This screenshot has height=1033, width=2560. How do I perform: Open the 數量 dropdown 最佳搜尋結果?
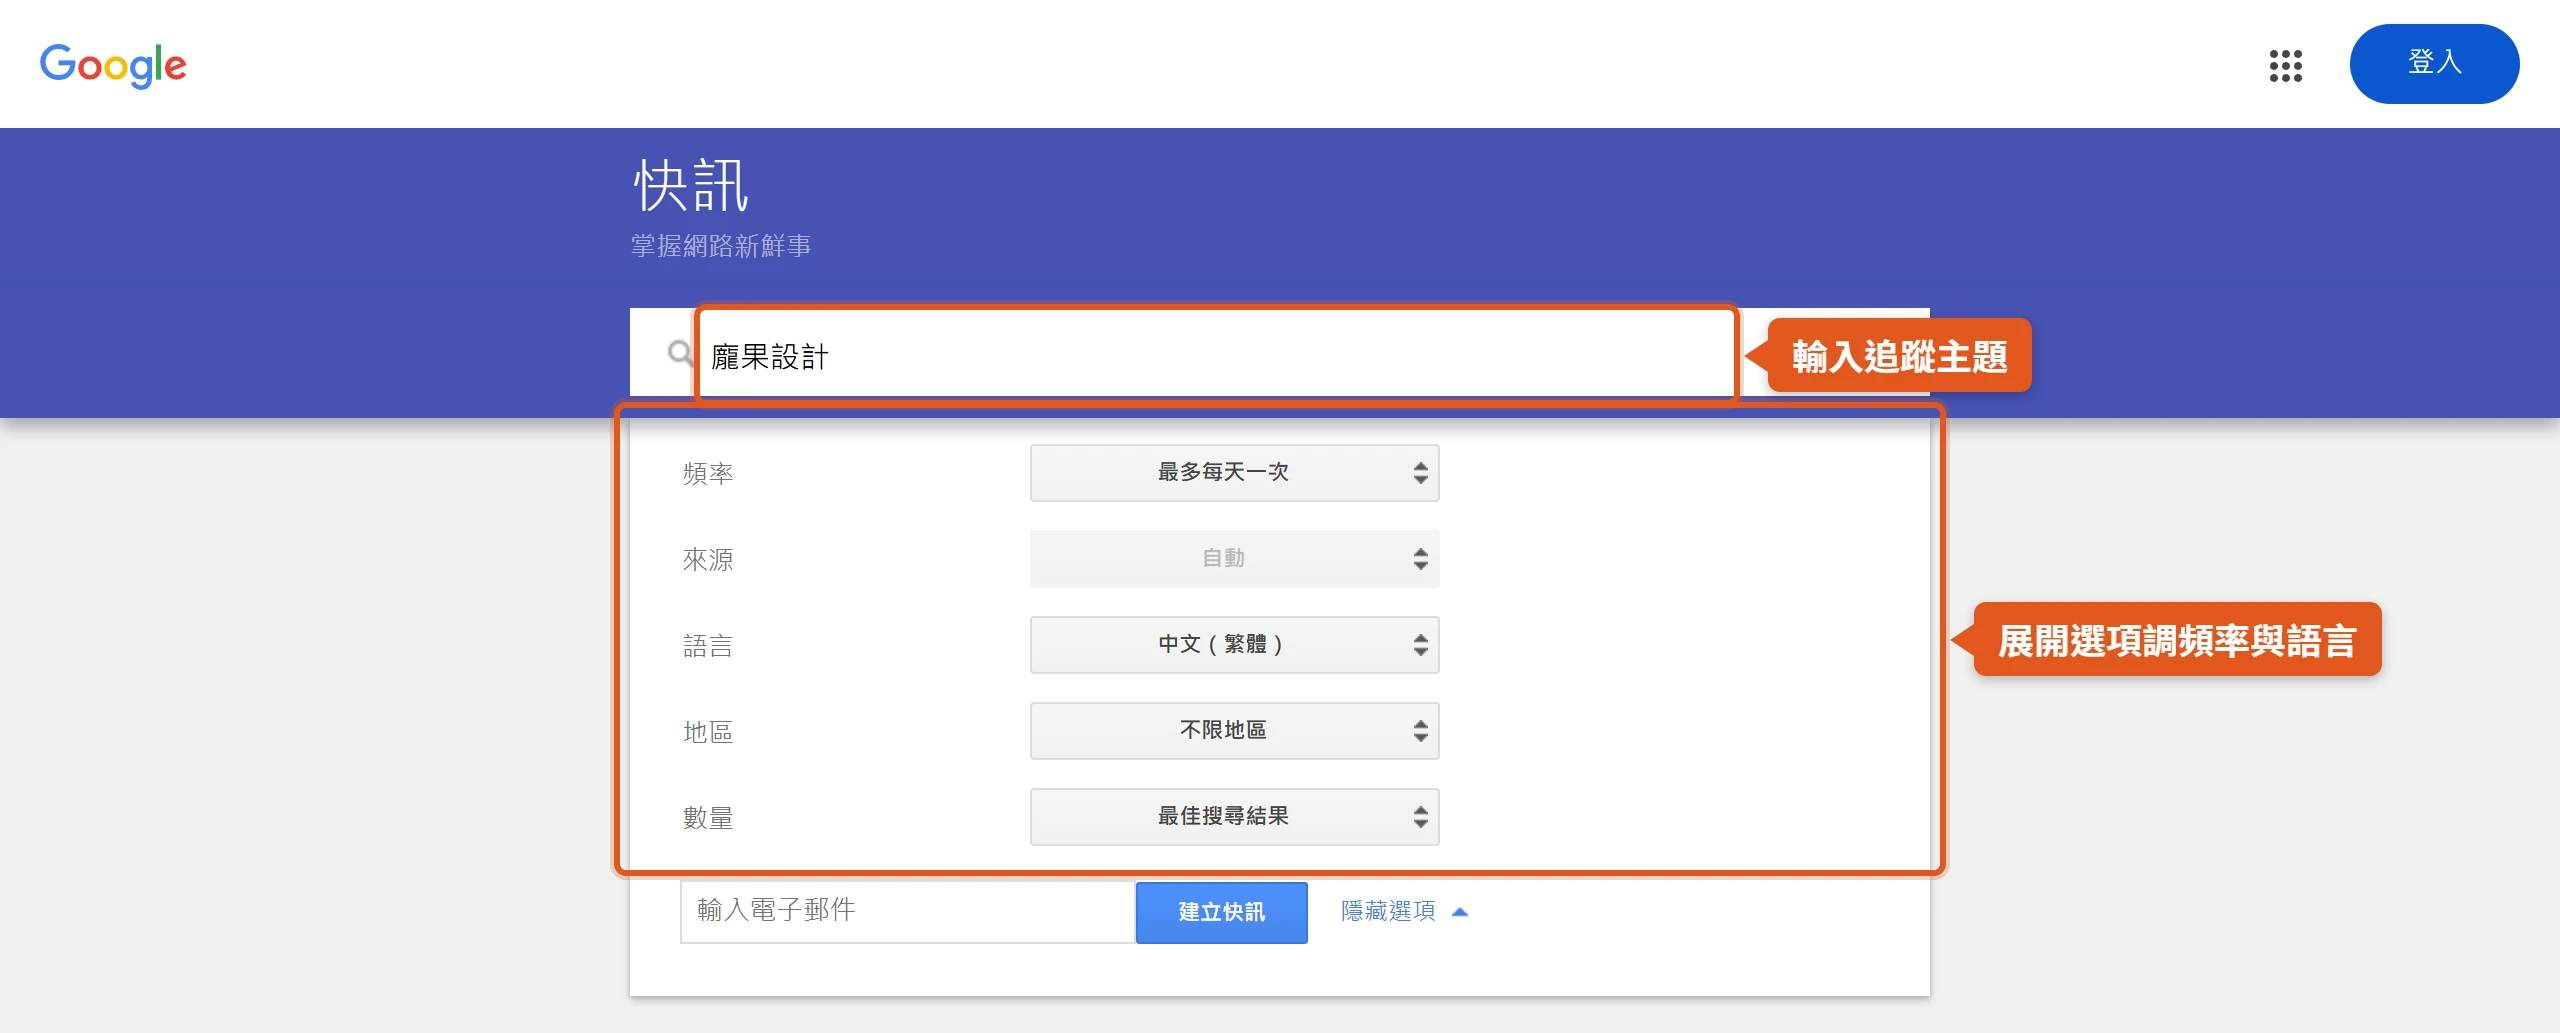coord(1234,817)
